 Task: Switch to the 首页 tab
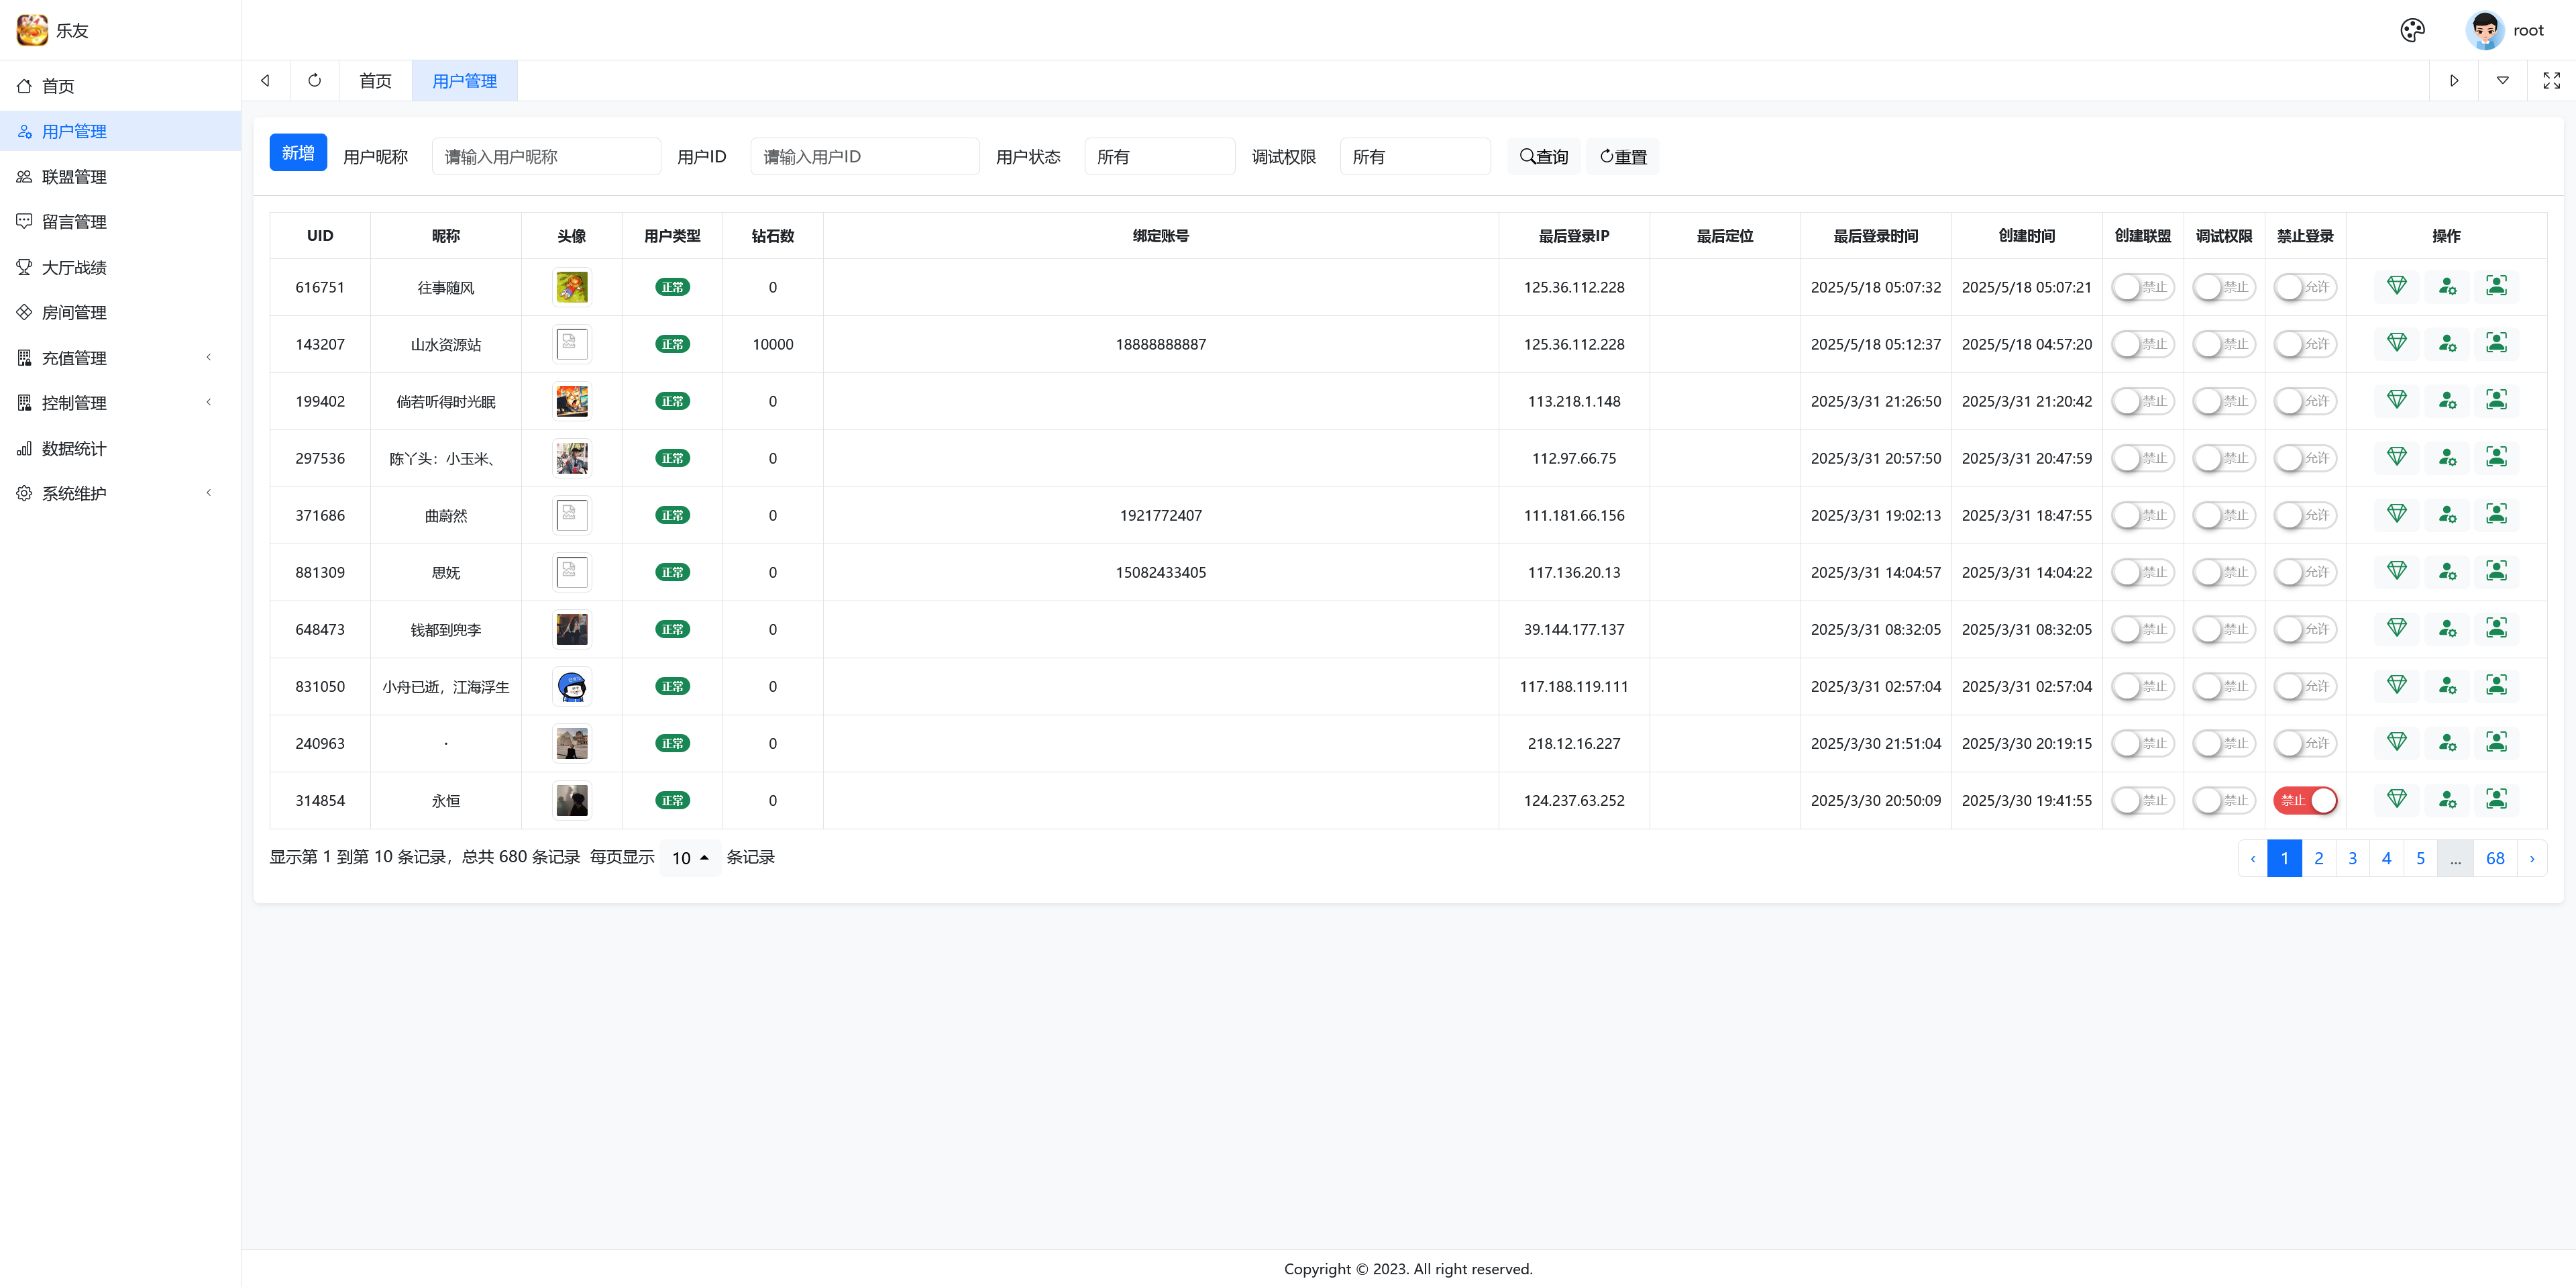375,81
